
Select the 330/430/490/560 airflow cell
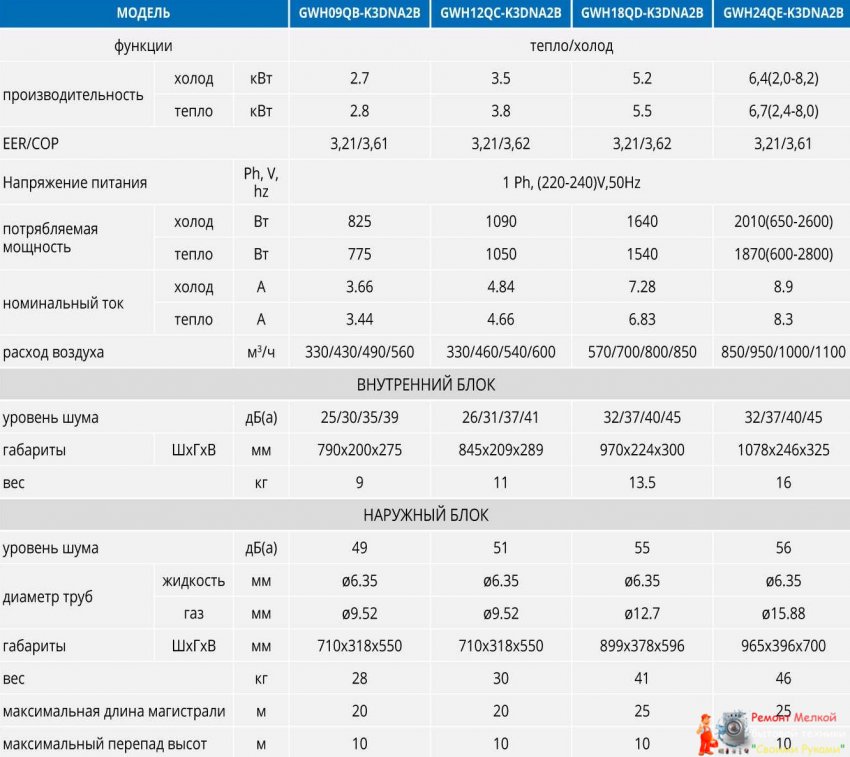click(x=359, y=353)
